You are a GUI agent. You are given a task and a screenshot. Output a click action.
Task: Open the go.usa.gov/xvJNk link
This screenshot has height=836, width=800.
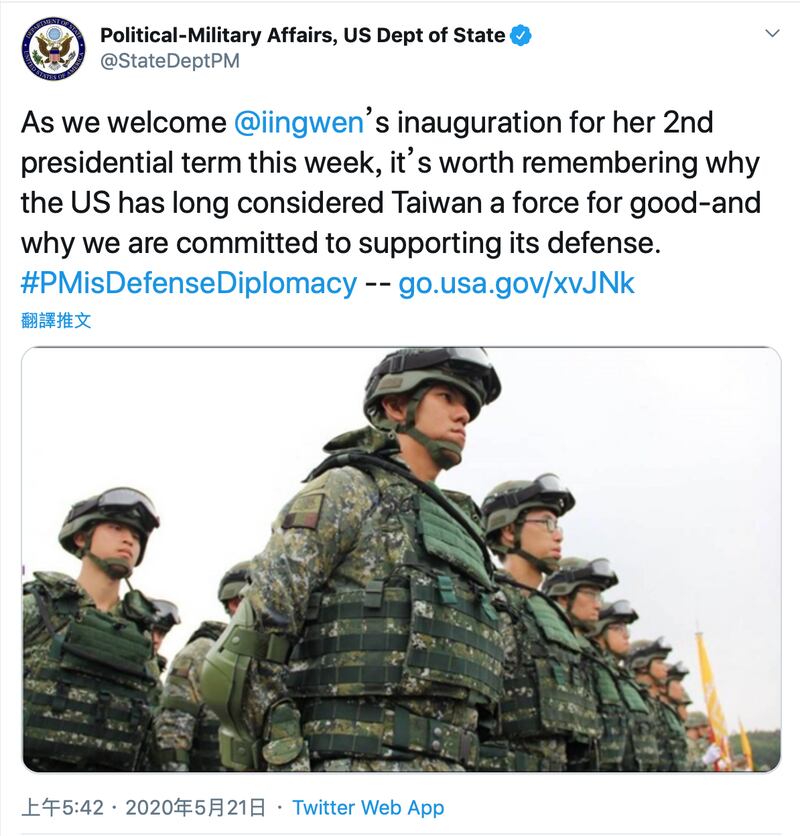click(516, 283)
